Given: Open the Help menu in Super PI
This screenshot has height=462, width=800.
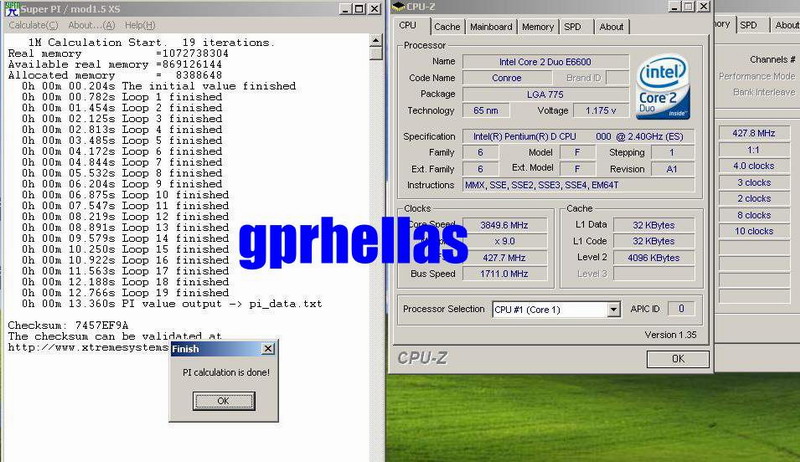Looking at the screenshot, I should pyautogui.click(x=140, y=25).
